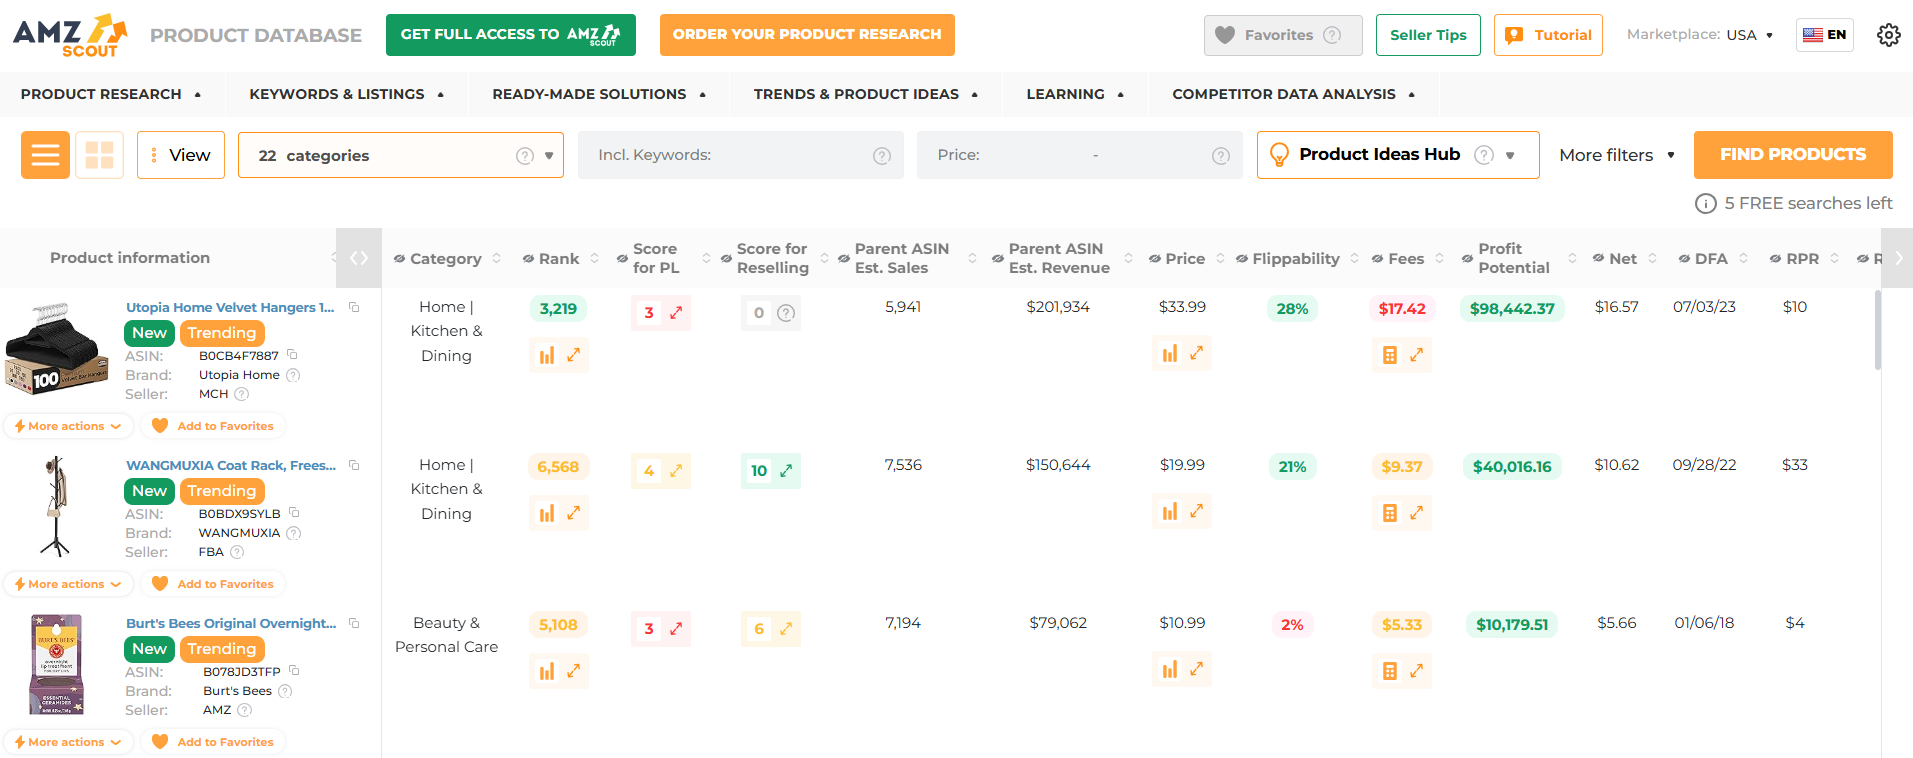The height and width of the screenshot is (758, 1913).
Task: Click the Favorites help question icon
Action: pos(1332,35)
